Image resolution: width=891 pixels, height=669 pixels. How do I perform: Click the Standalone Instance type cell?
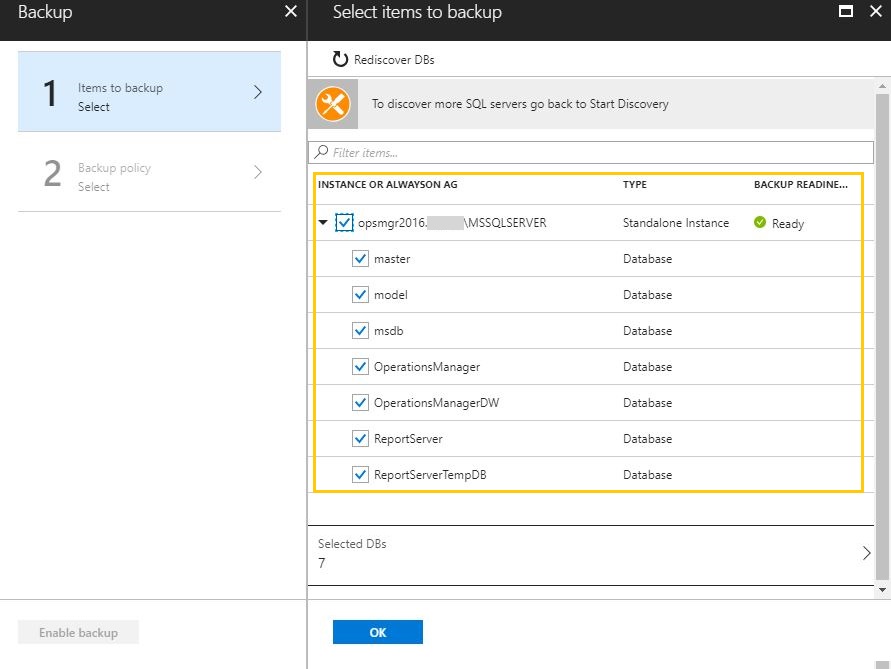pos(676,223)
